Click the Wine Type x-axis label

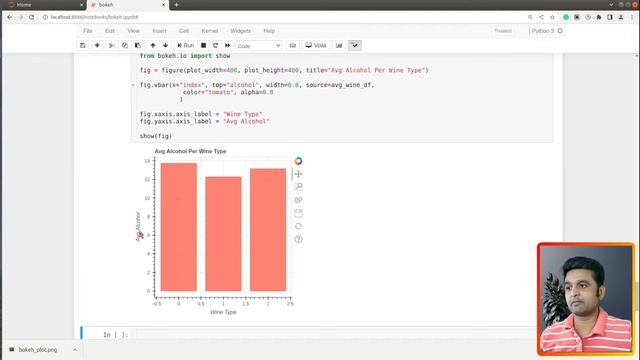point(223,312)
